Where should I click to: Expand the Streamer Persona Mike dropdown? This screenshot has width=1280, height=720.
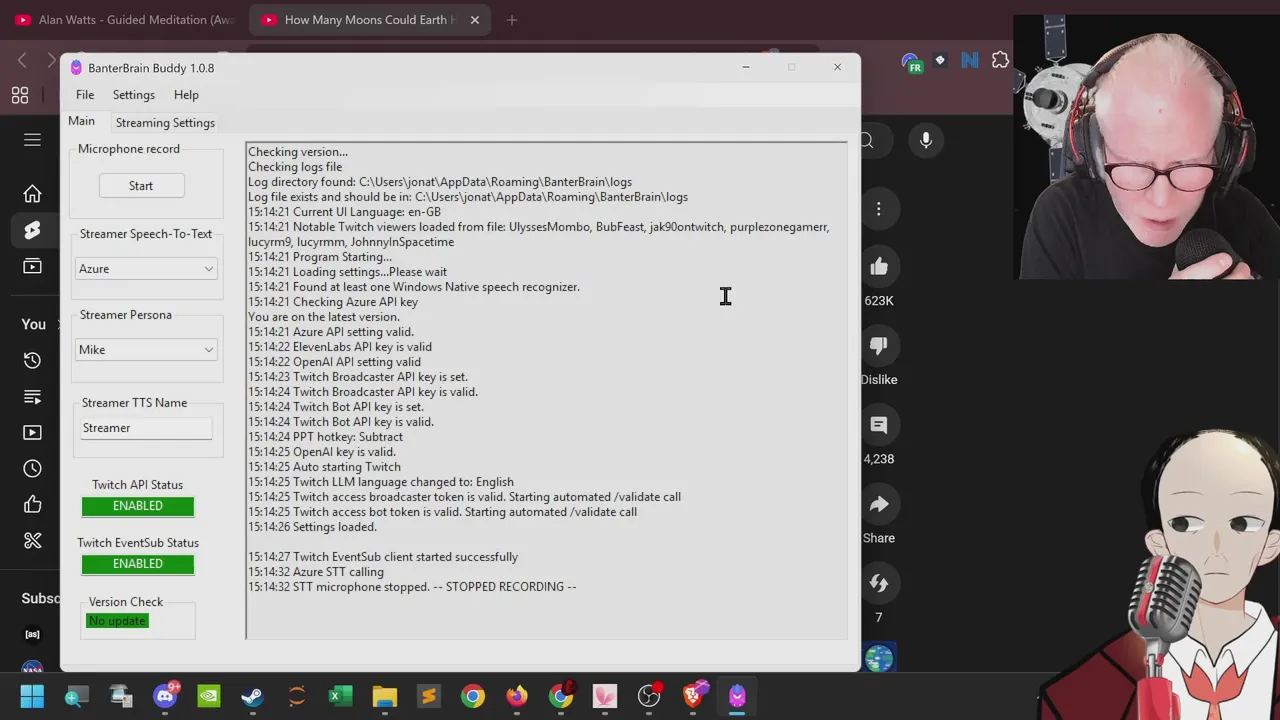click(x=147, y=350)
